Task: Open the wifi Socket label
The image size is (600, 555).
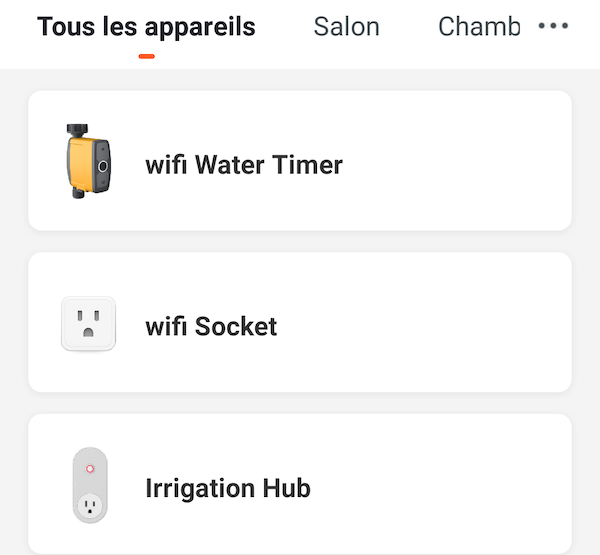Action: click(211, 326)
